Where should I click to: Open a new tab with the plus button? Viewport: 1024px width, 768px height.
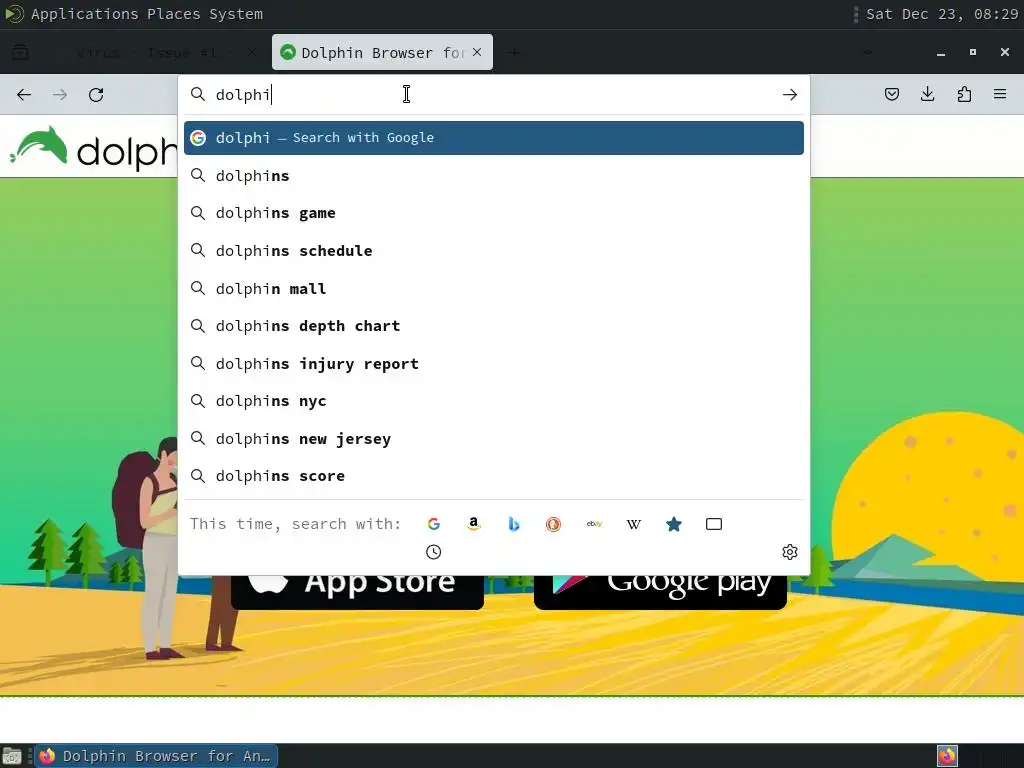tap(514, 52)
